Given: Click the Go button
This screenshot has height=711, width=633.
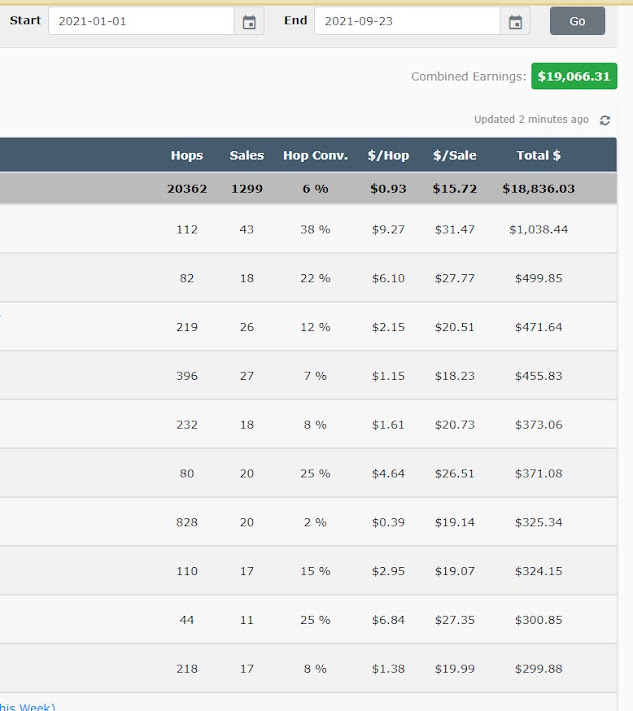Looking at the screenshot, I should click(x=577, y=21).
